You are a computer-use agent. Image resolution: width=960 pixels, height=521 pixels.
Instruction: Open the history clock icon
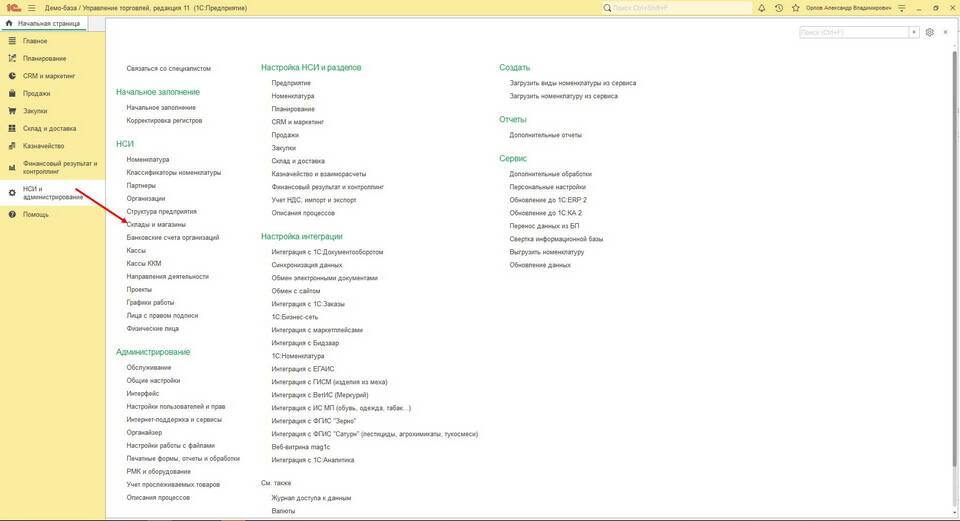point(779,8)
